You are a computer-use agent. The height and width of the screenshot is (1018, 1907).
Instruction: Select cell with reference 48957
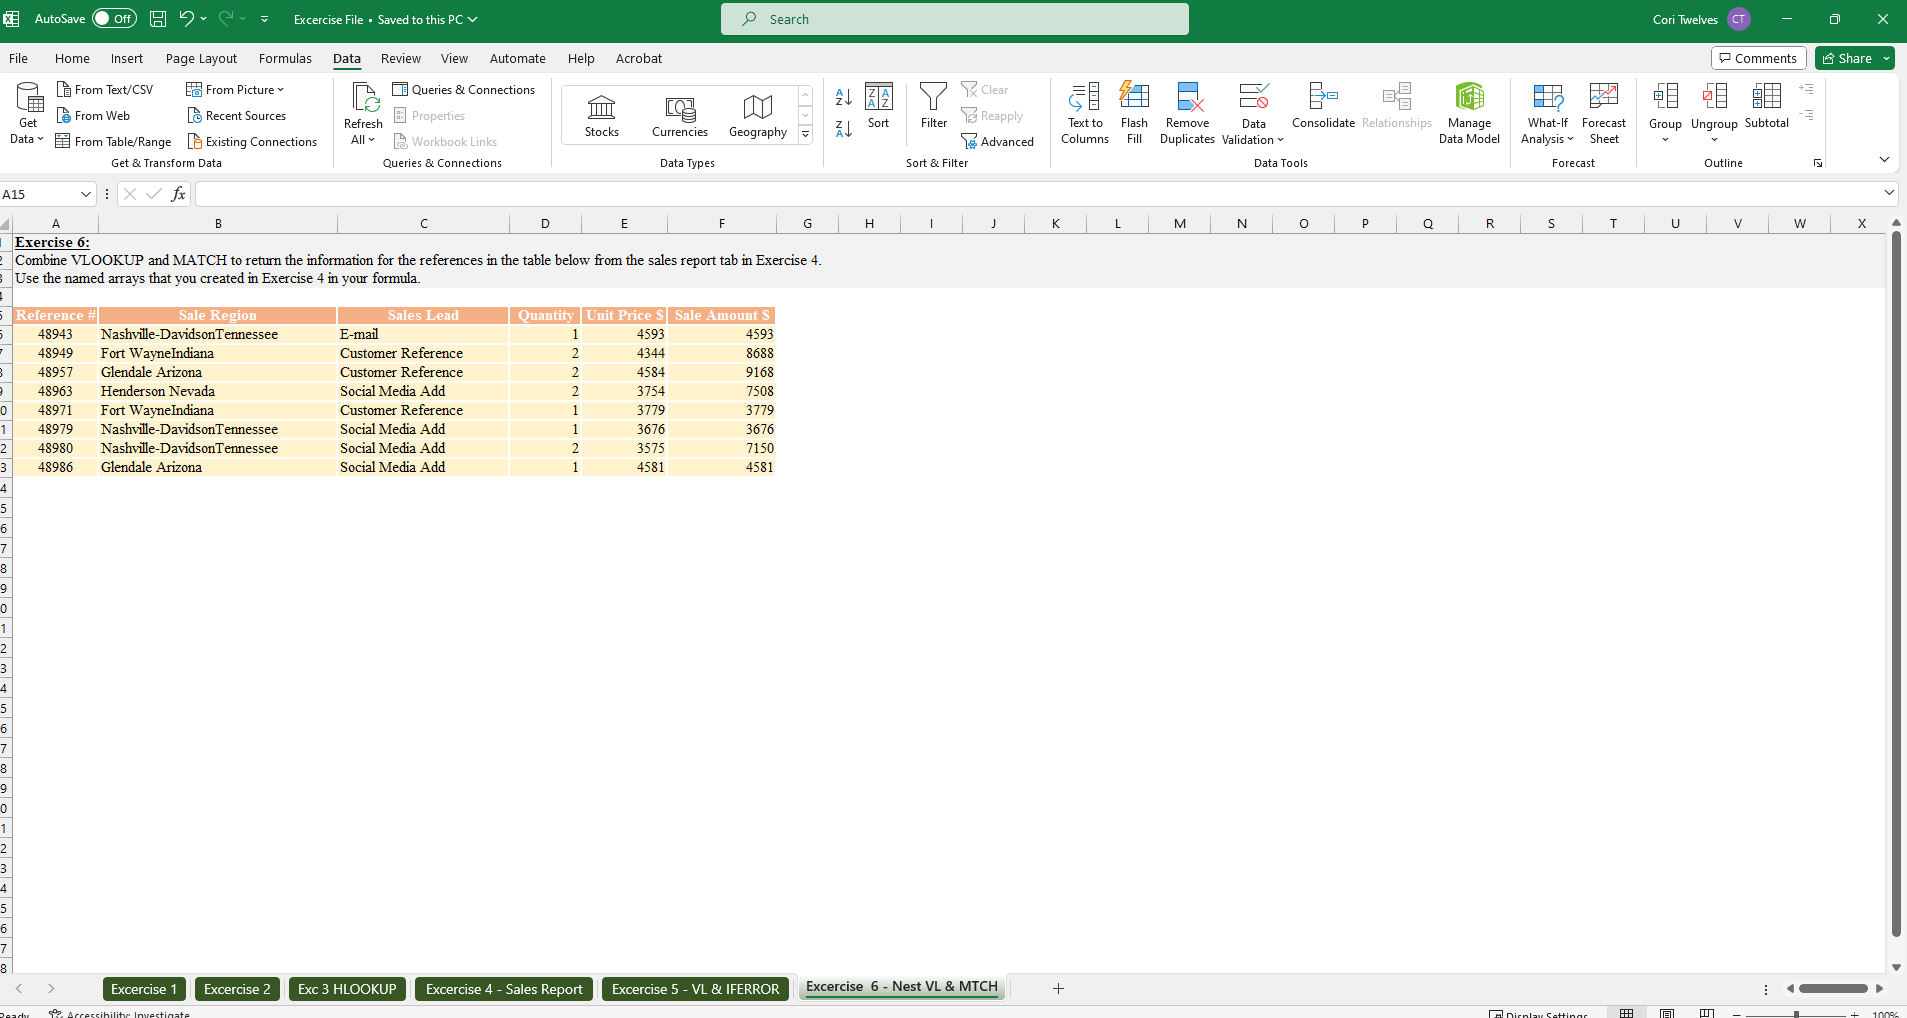(x=56, y=372)
